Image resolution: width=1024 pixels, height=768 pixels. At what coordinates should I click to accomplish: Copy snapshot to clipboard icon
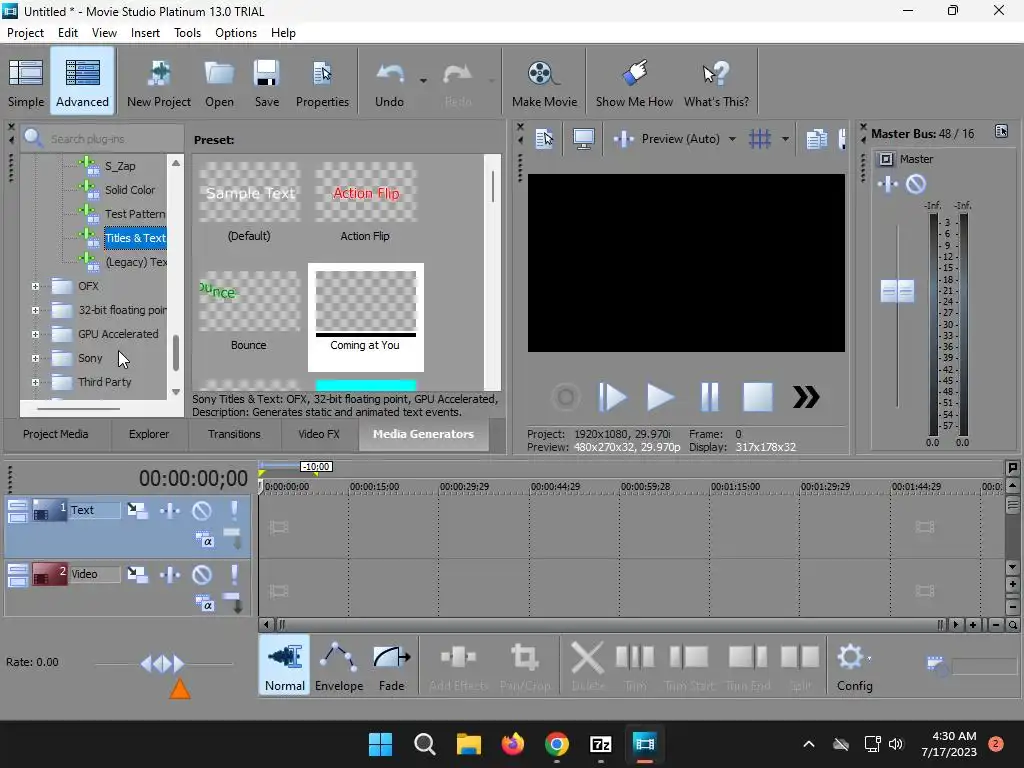[x=816, y=139]
